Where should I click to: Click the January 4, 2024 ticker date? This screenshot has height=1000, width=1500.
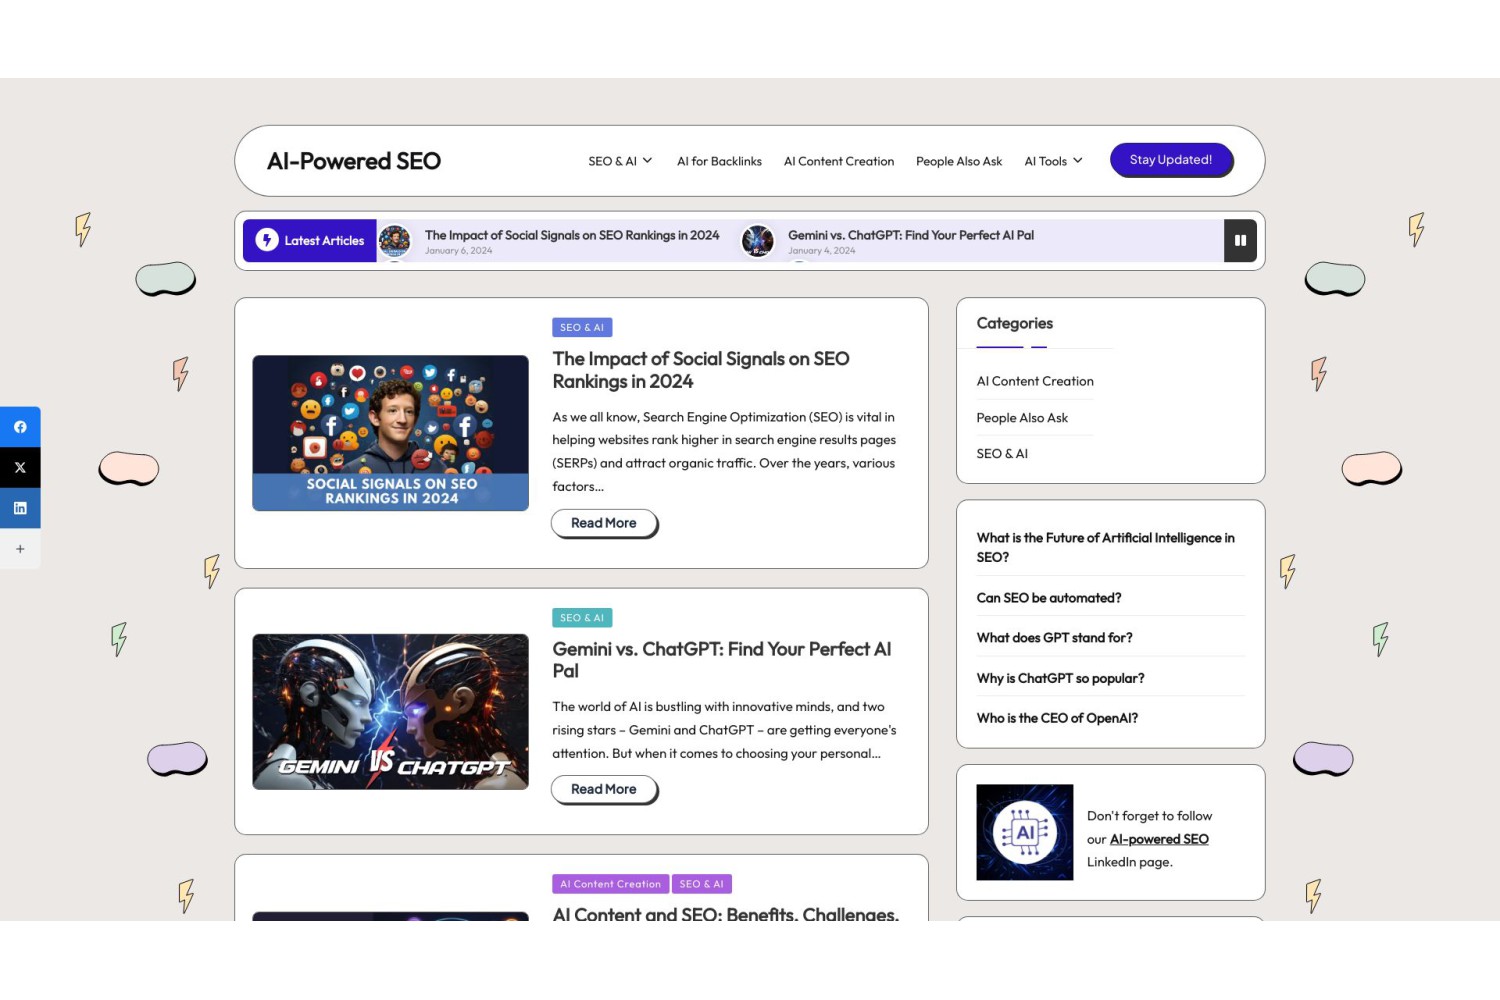(822, 251)
